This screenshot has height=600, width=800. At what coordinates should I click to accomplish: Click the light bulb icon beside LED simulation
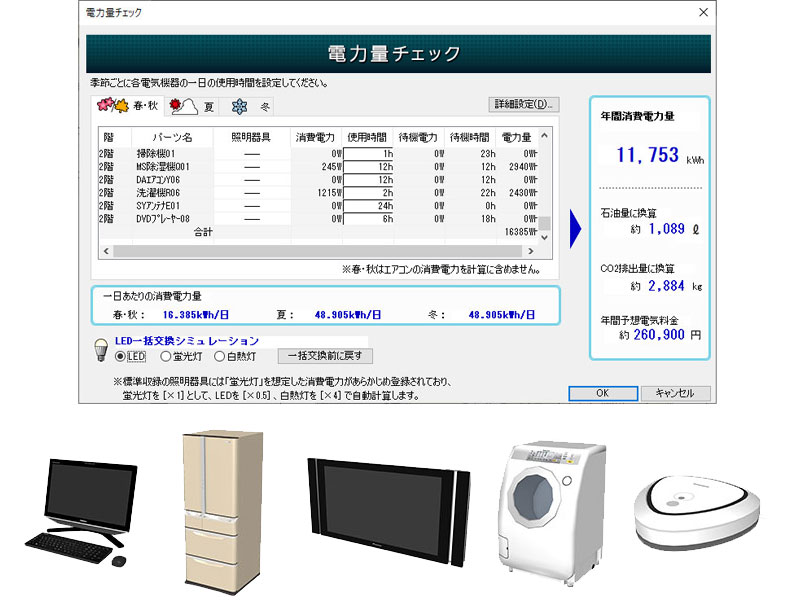point(101,351)
